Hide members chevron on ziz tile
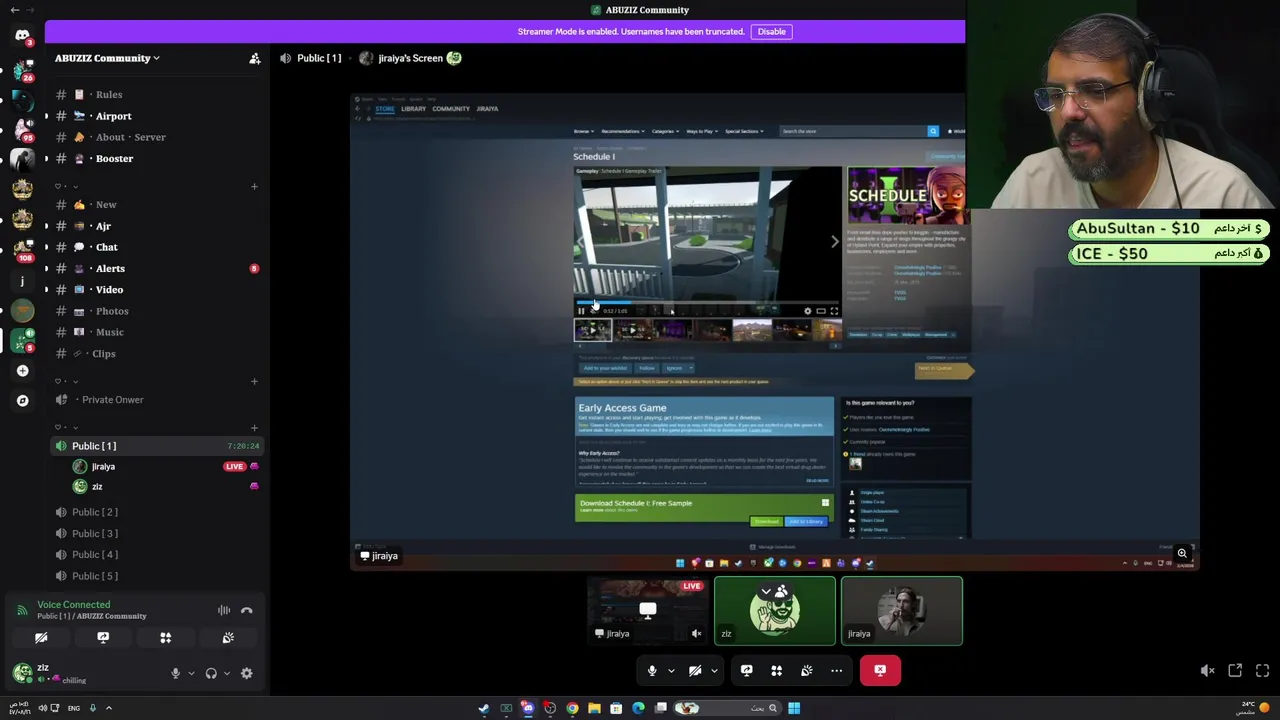 [x=766, y=592]
